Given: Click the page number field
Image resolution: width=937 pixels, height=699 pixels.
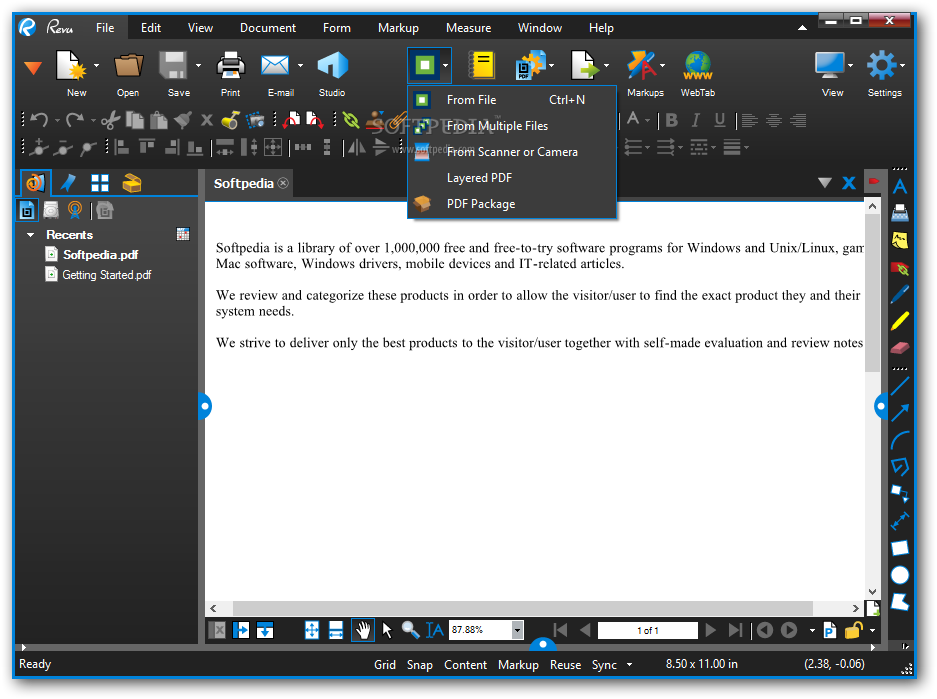Looking at the screenshot, I should (x=647, y=630).
